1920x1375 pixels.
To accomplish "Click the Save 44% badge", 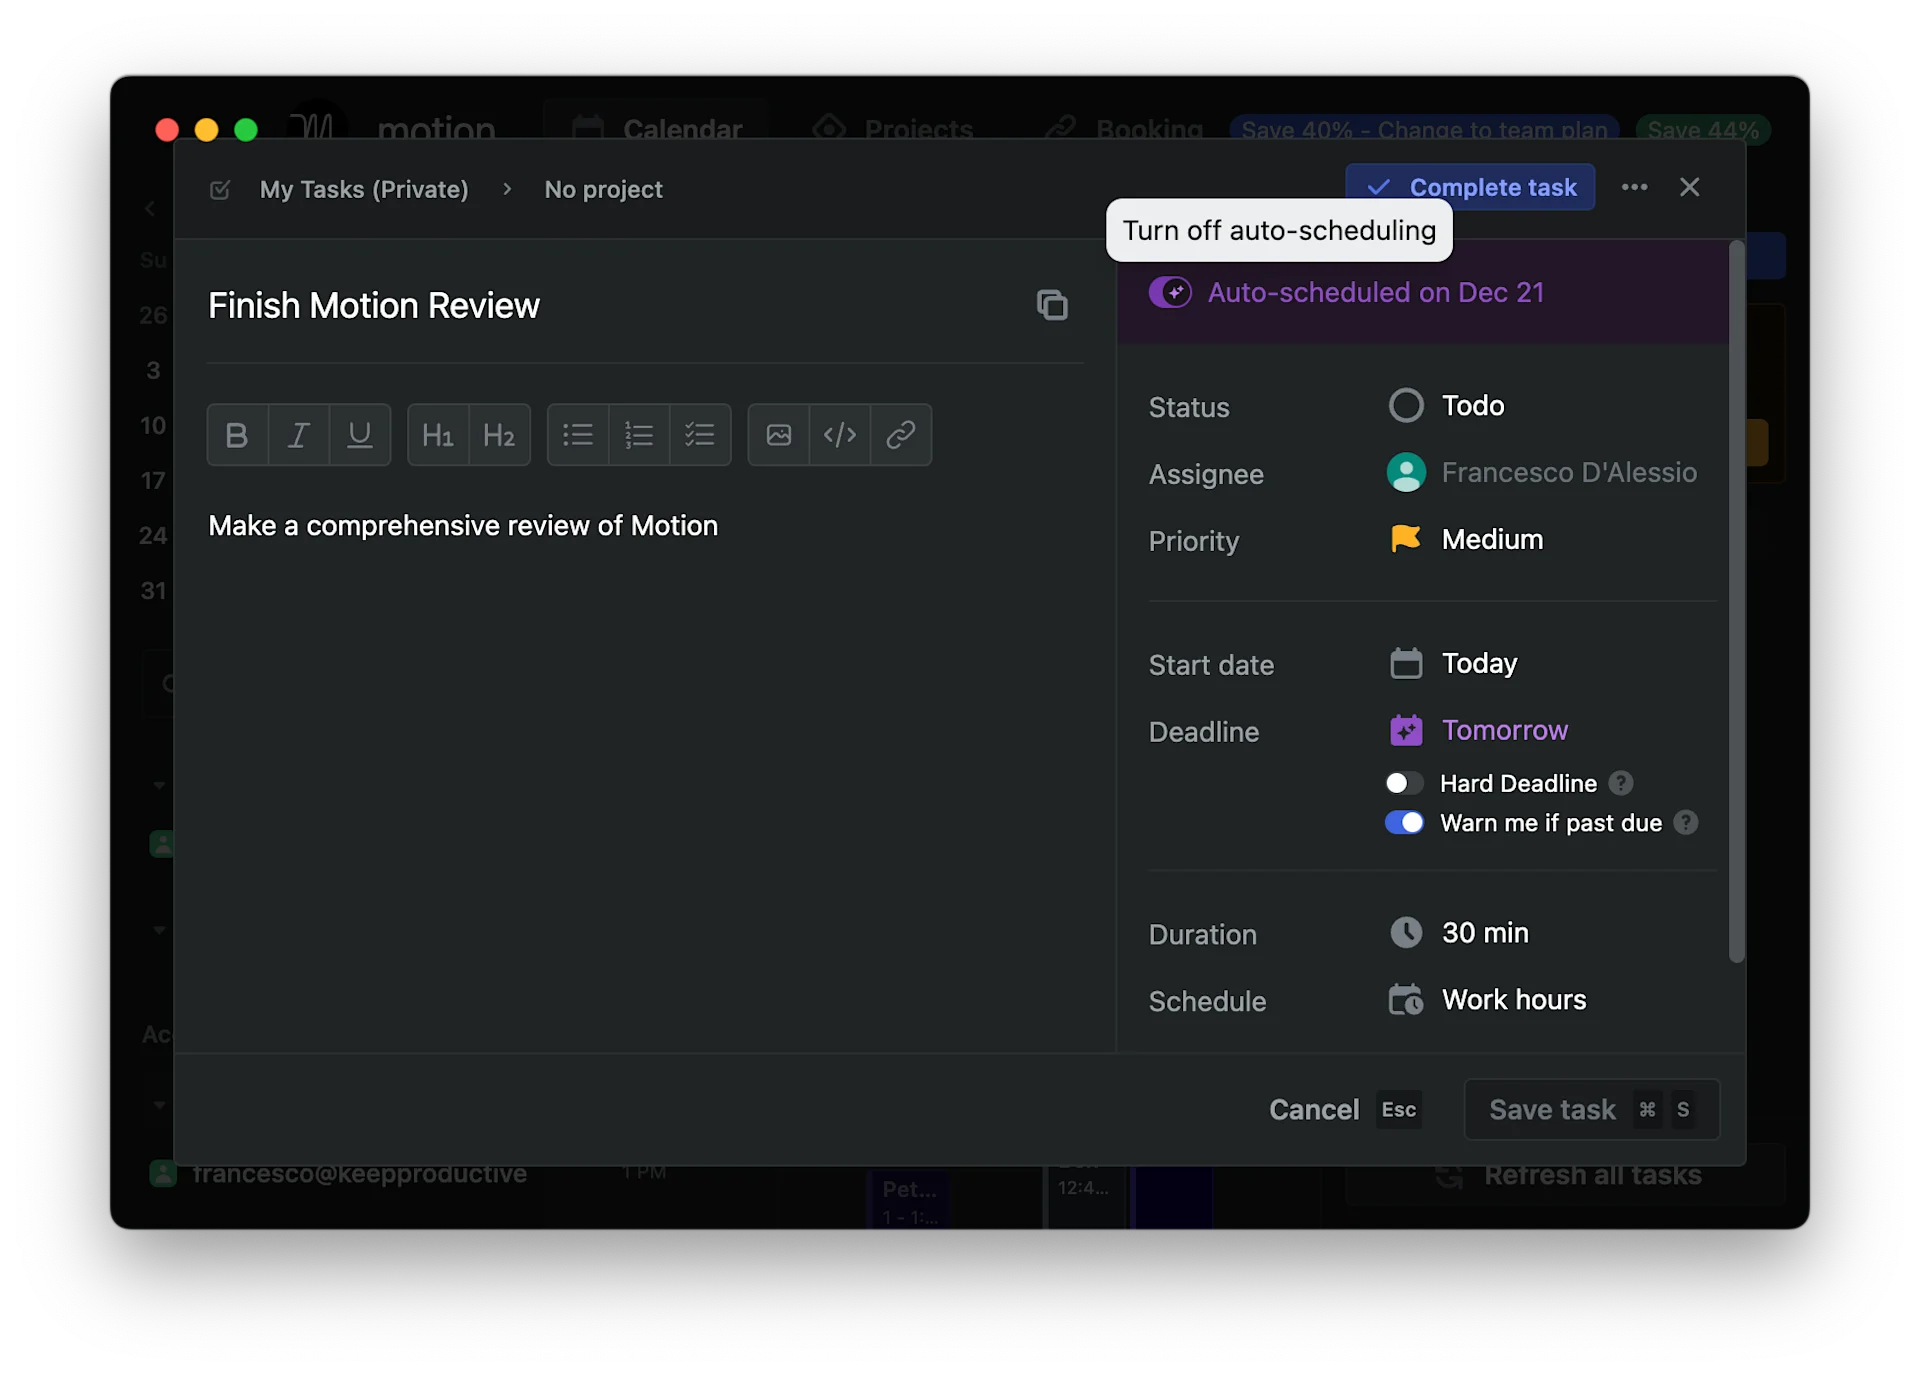I will 1703,129.
